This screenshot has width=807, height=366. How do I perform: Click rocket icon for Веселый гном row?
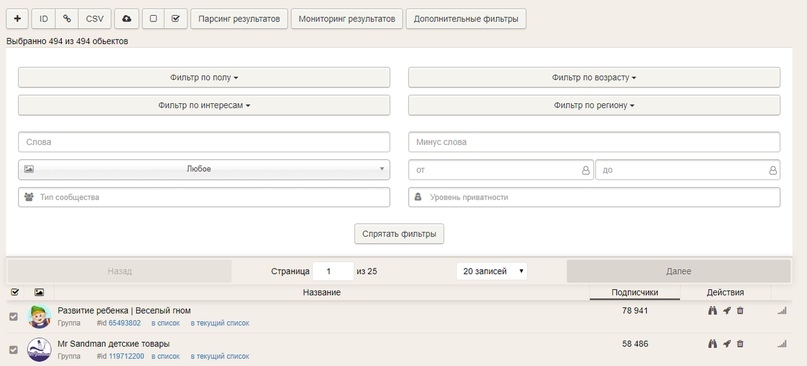tap(727, 310)
